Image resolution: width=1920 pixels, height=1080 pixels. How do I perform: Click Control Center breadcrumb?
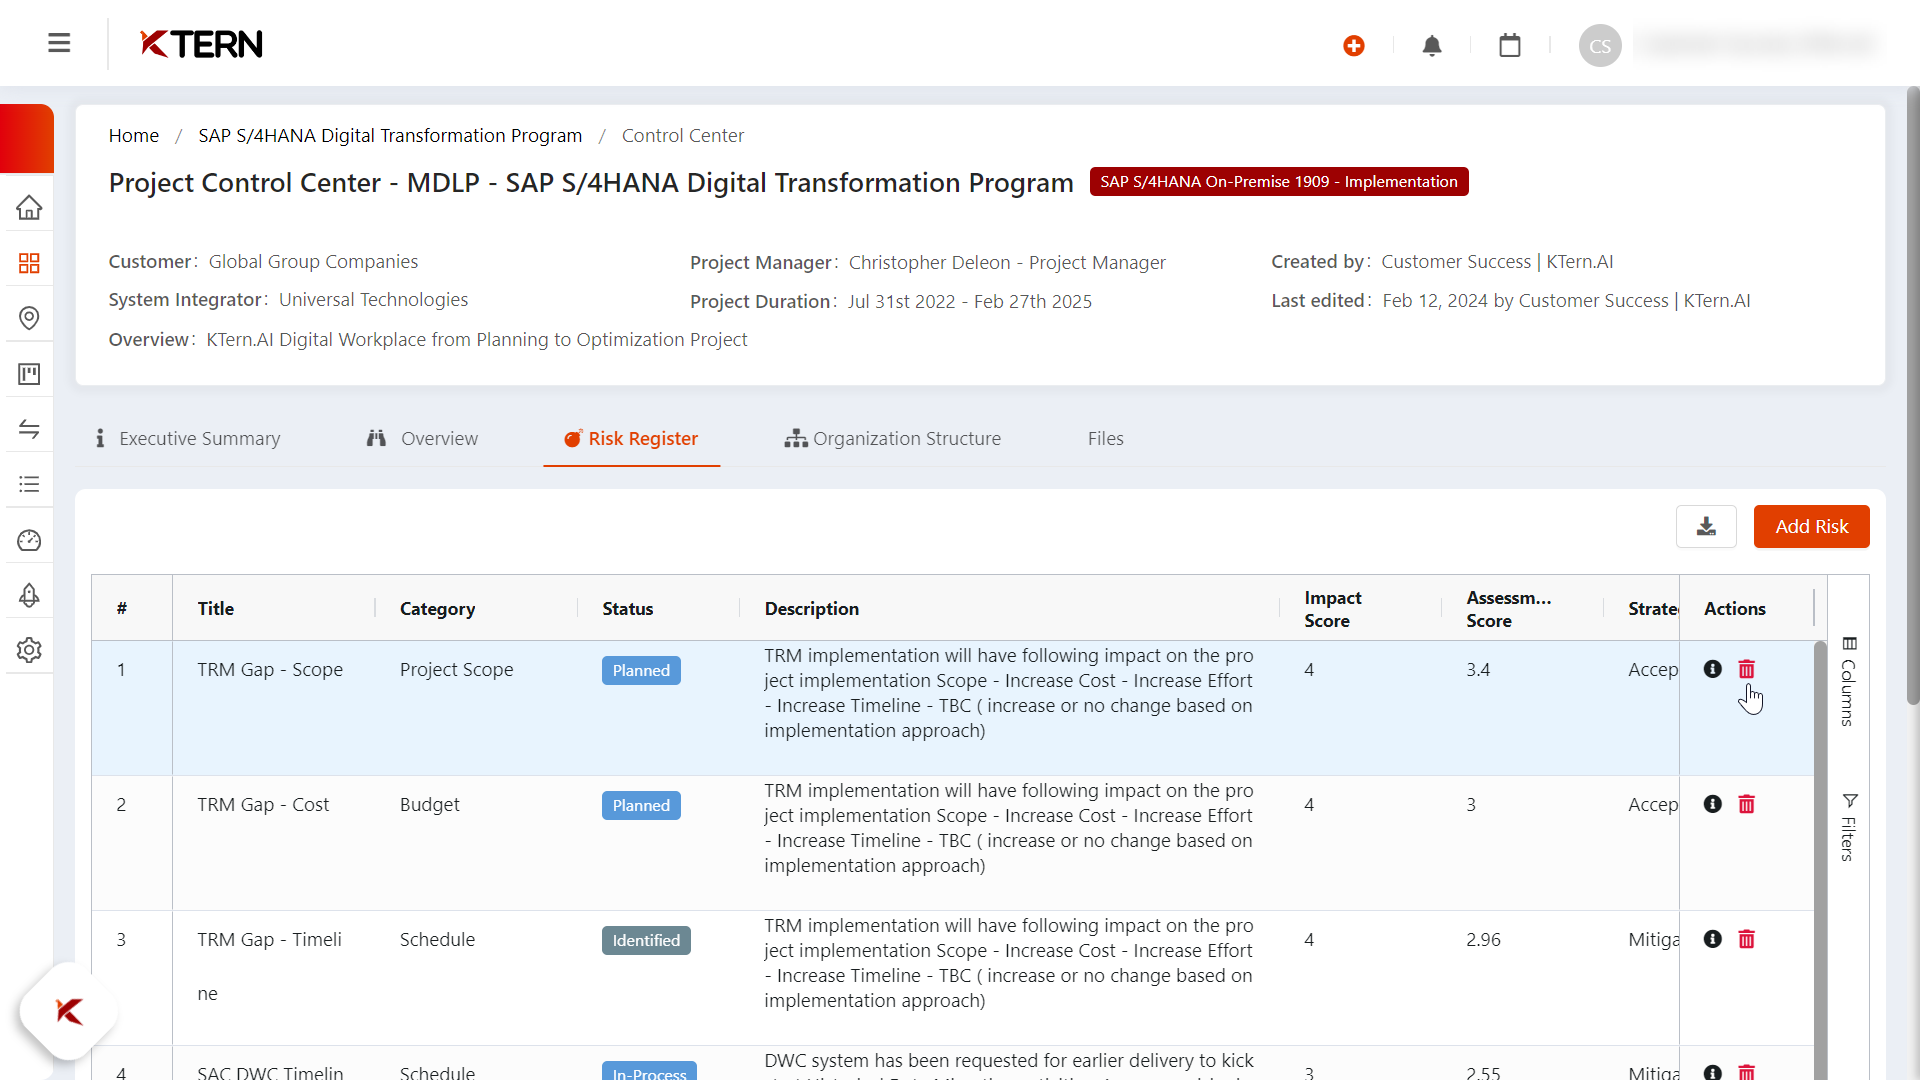tap(683, 135)
